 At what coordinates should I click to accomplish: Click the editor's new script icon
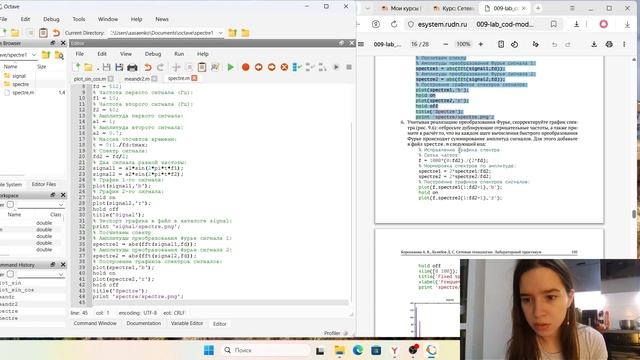click(x=76, y=67)
